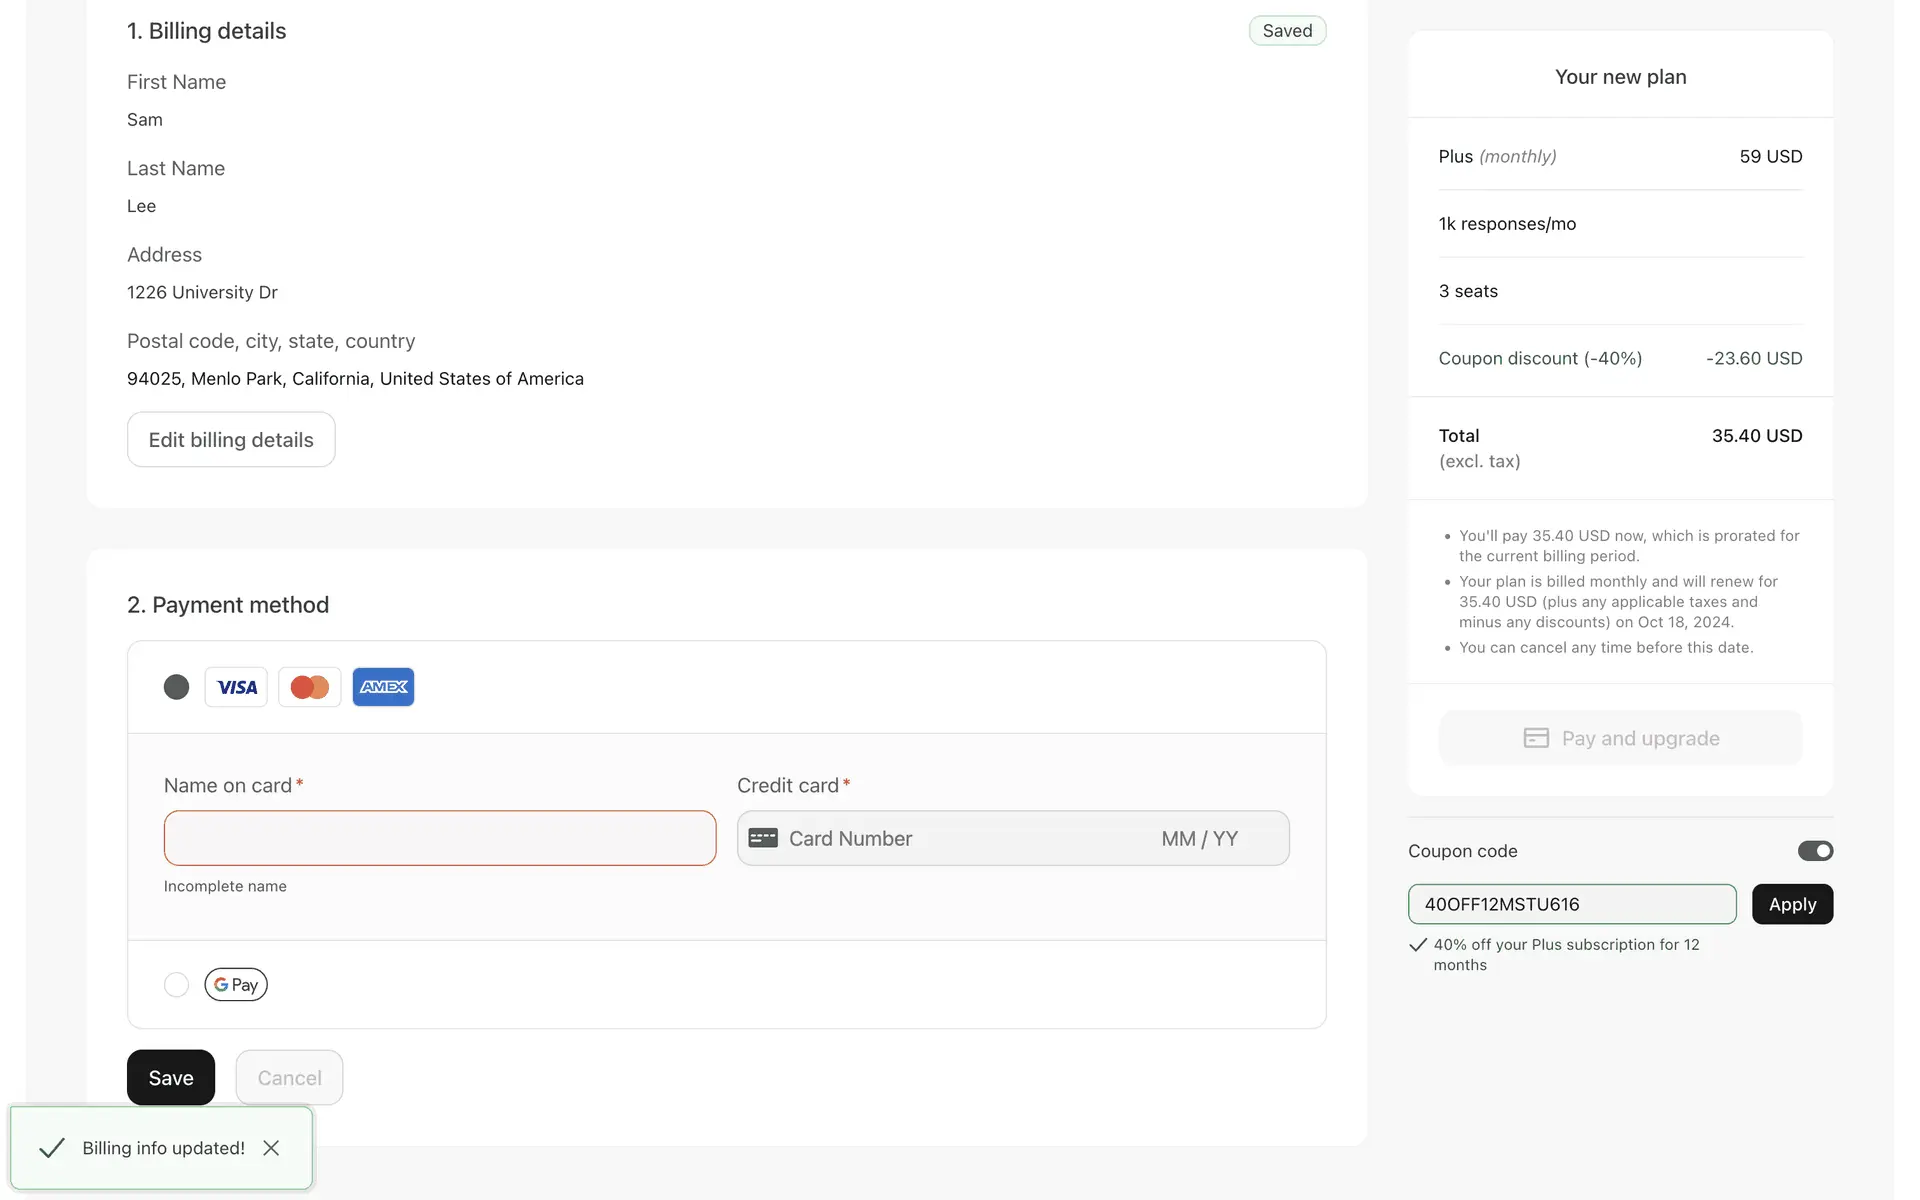
Task: Click the Mastercard logo
Action: tap(309, 687)
